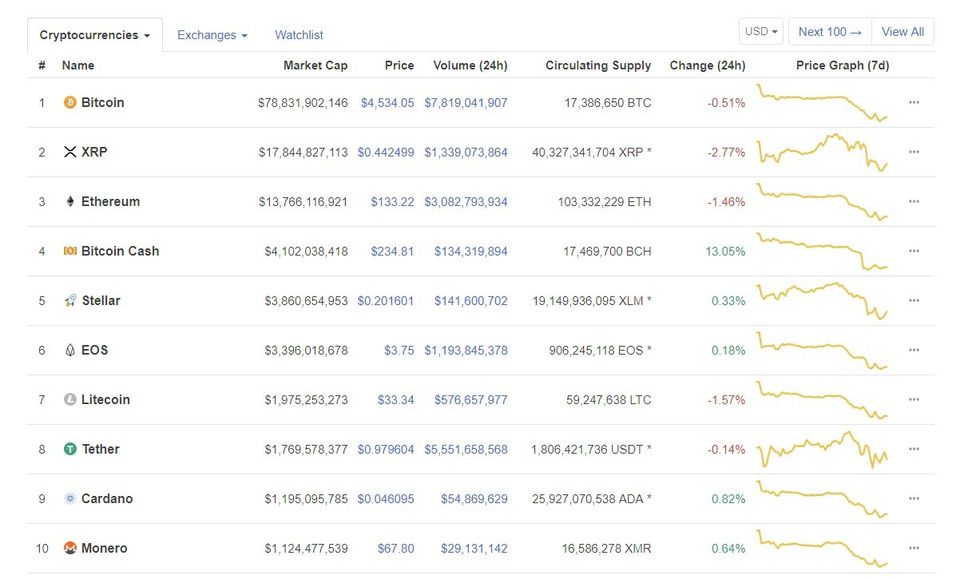Click the XRP 7d price graph
This screenshot has width=980, height=579.
[822, 152]
